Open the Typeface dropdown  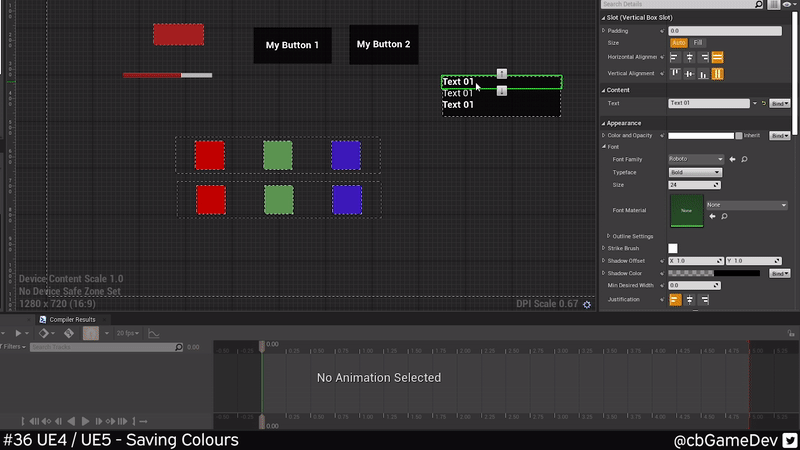coord(694,172)
